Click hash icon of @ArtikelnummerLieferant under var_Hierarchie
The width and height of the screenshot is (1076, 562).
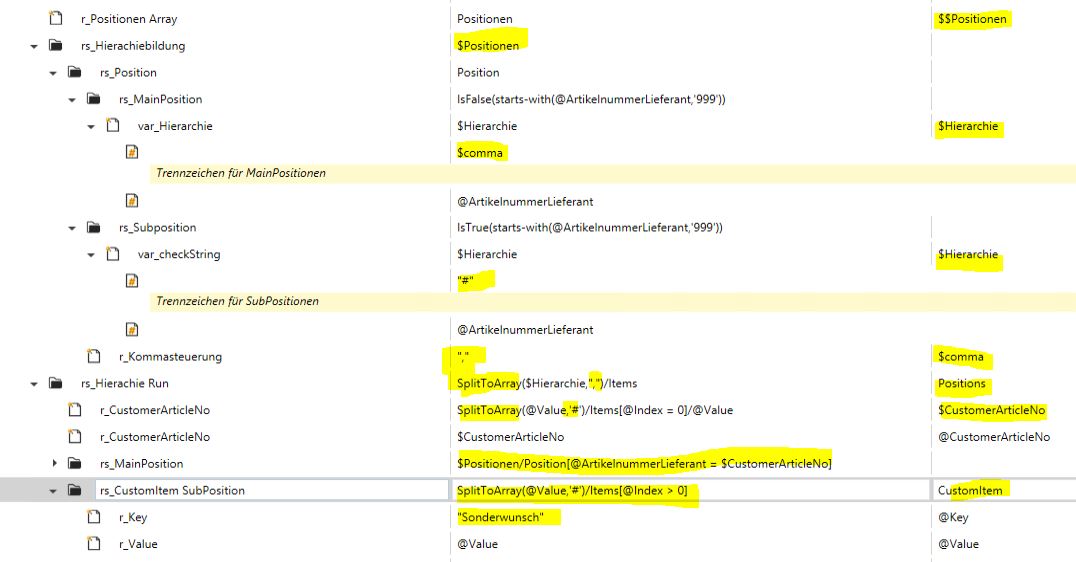(x=132, y=201)
